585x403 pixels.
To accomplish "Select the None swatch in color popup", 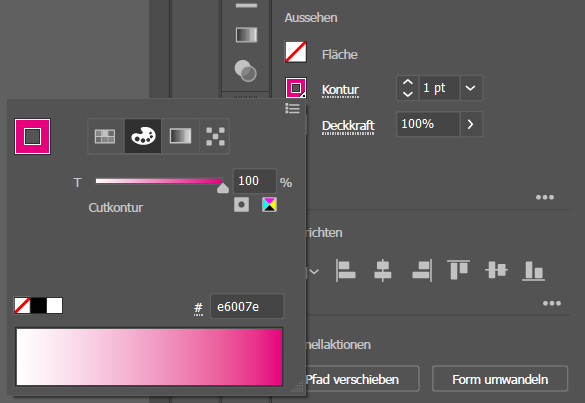I will pos(22,306).
